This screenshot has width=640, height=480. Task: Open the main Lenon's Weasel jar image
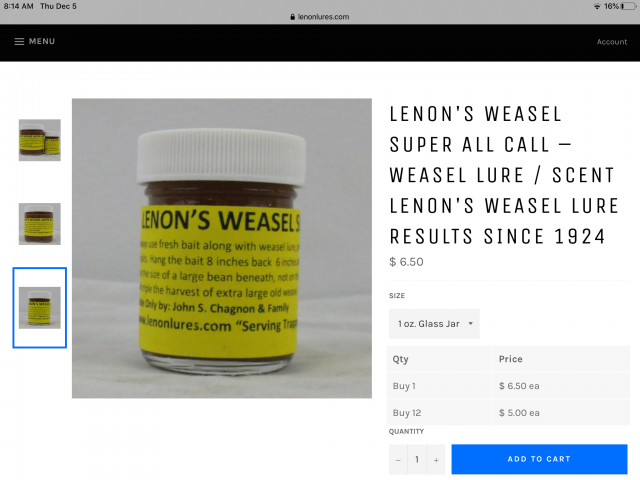(222, 248)
